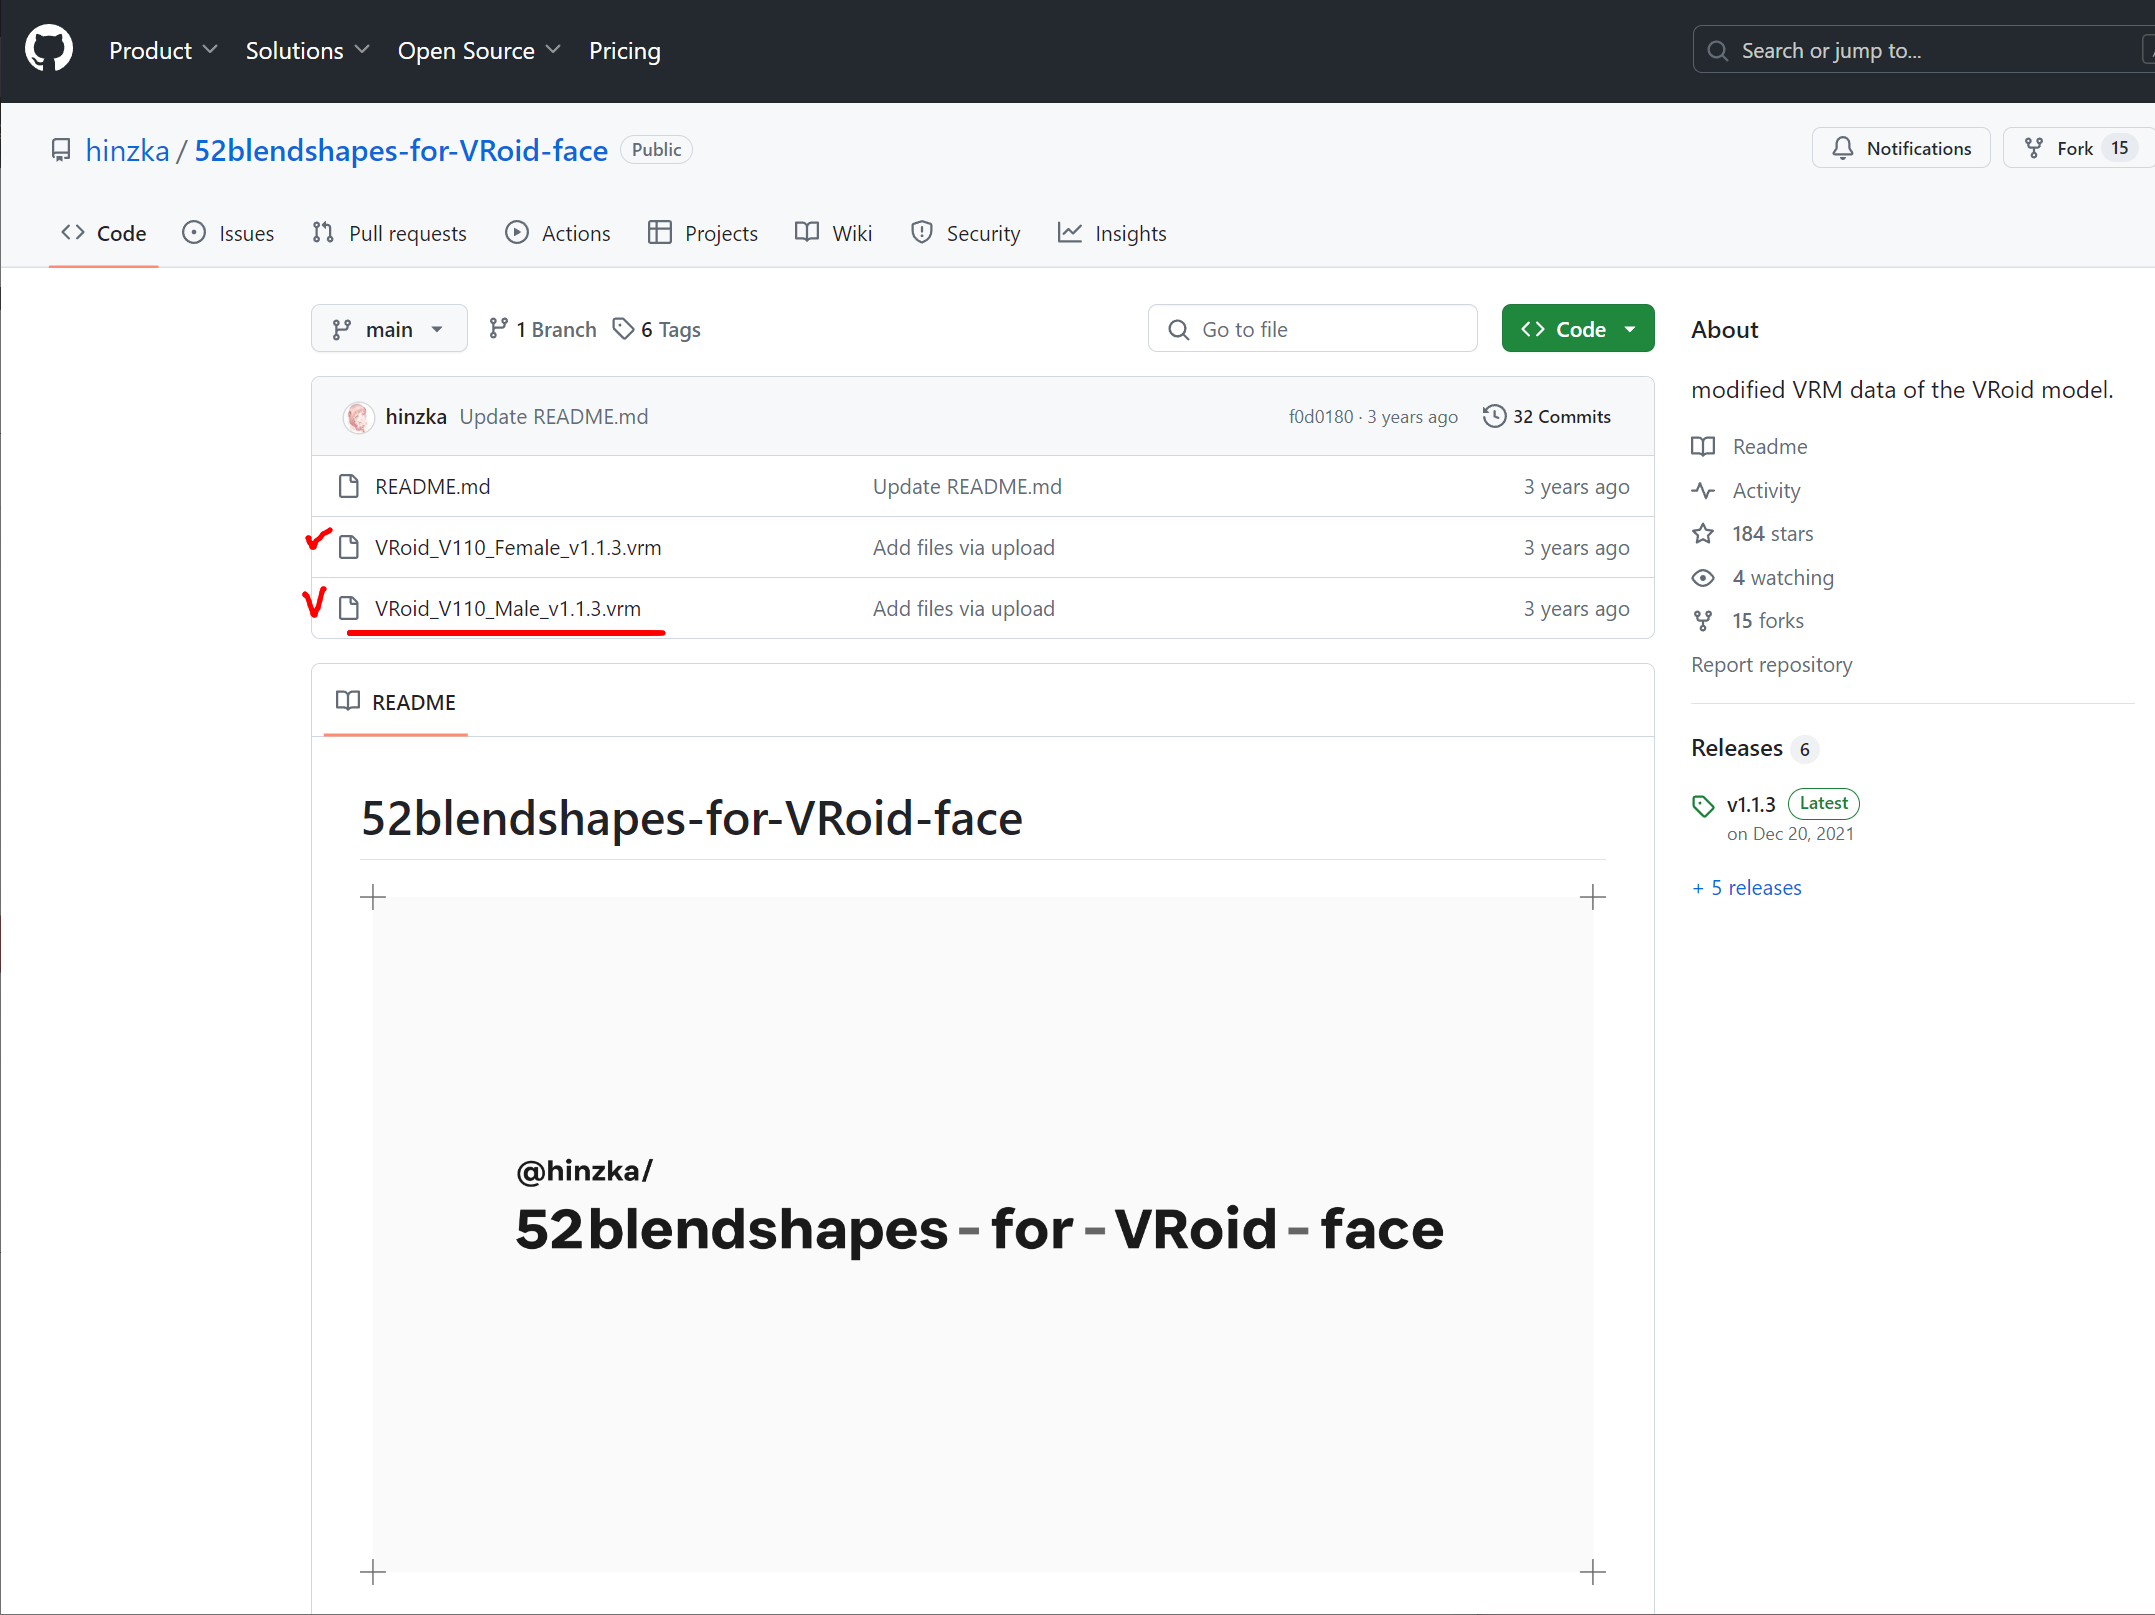Expand the main branch selector
The image size is (2155, 1615).
click(388, 329)
